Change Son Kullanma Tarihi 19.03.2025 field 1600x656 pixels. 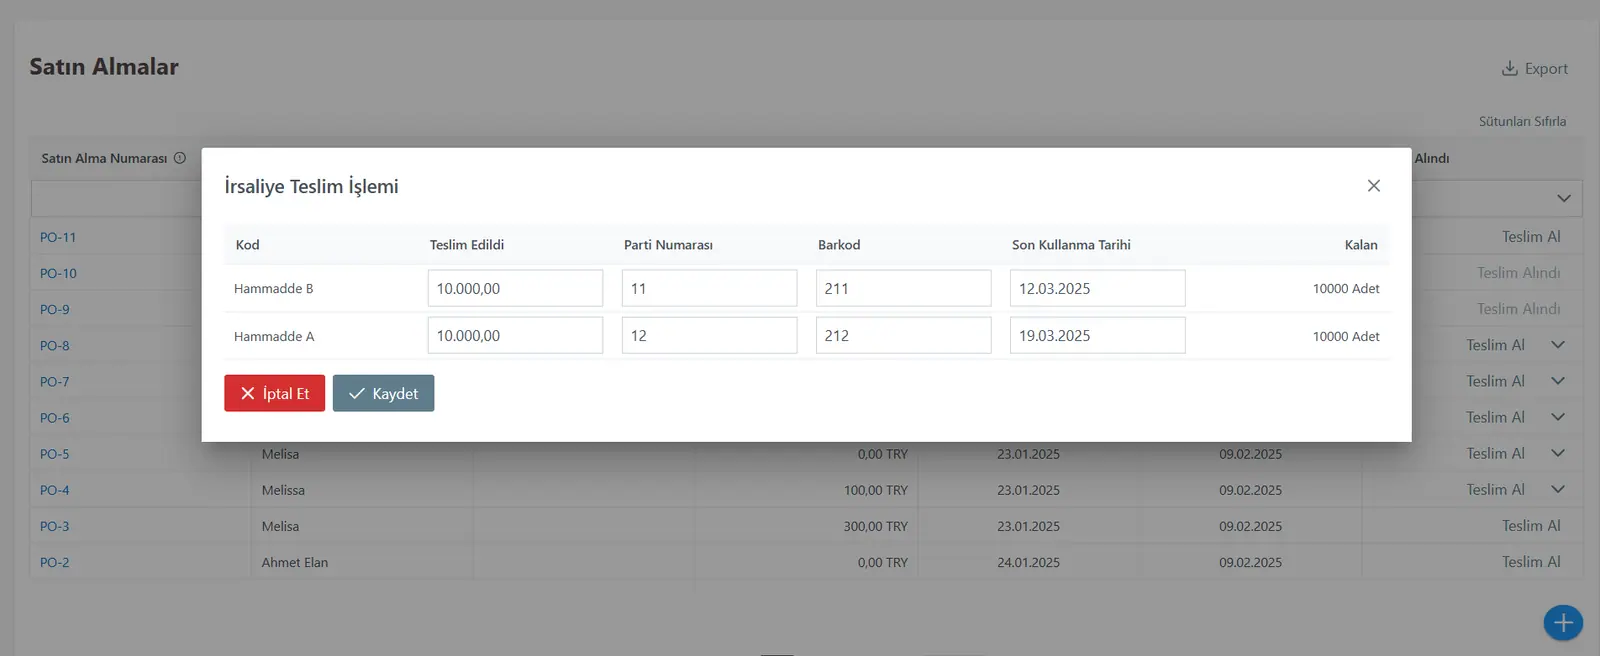click(1097, 336)
